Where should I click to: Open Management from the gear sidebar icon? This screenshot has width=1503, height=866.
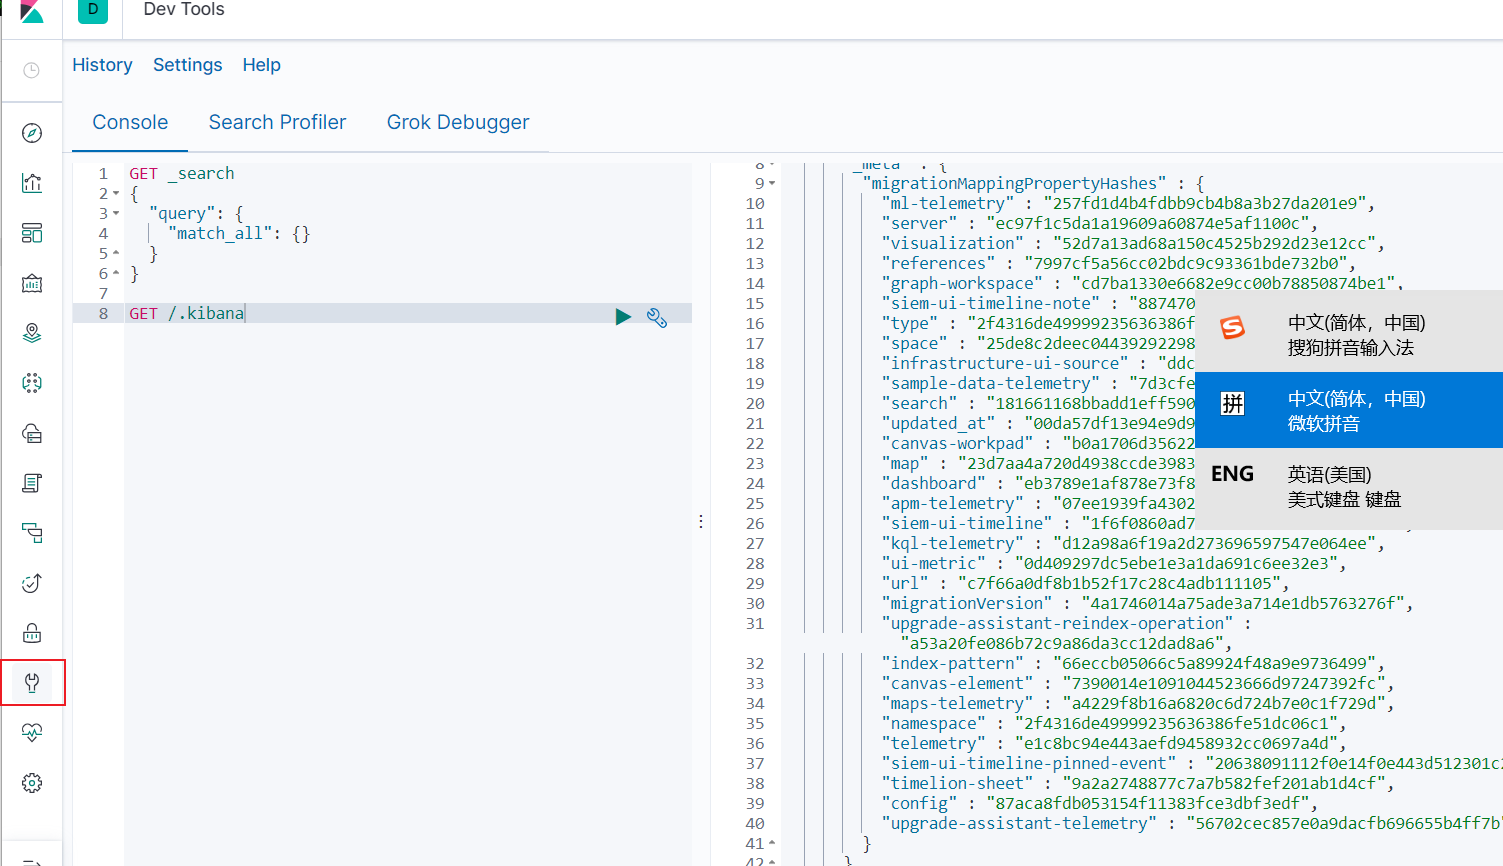coord(32,783)
